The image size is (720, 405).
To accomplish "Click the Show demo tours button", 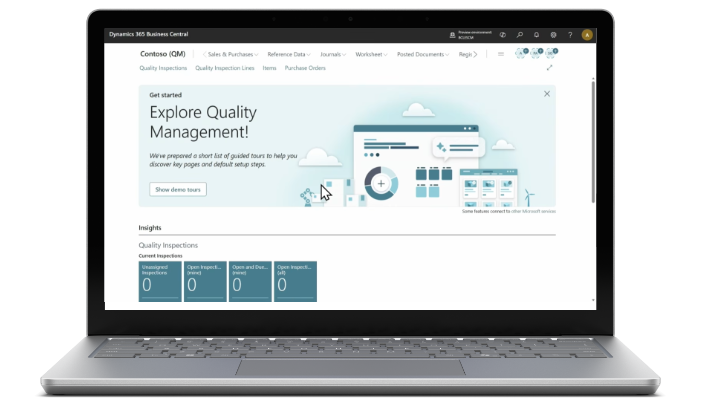I will [x=178, y=189].
